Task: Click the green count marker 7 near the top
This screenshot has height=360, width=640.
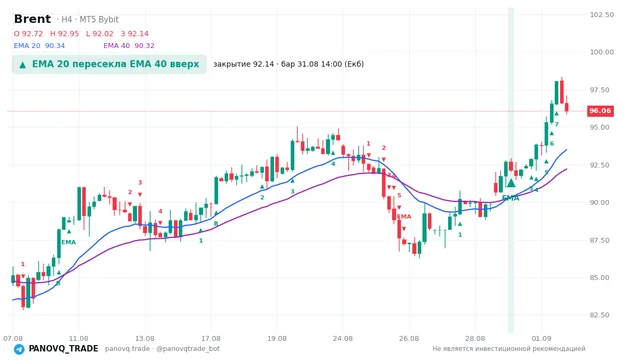Action: [556, 124]
